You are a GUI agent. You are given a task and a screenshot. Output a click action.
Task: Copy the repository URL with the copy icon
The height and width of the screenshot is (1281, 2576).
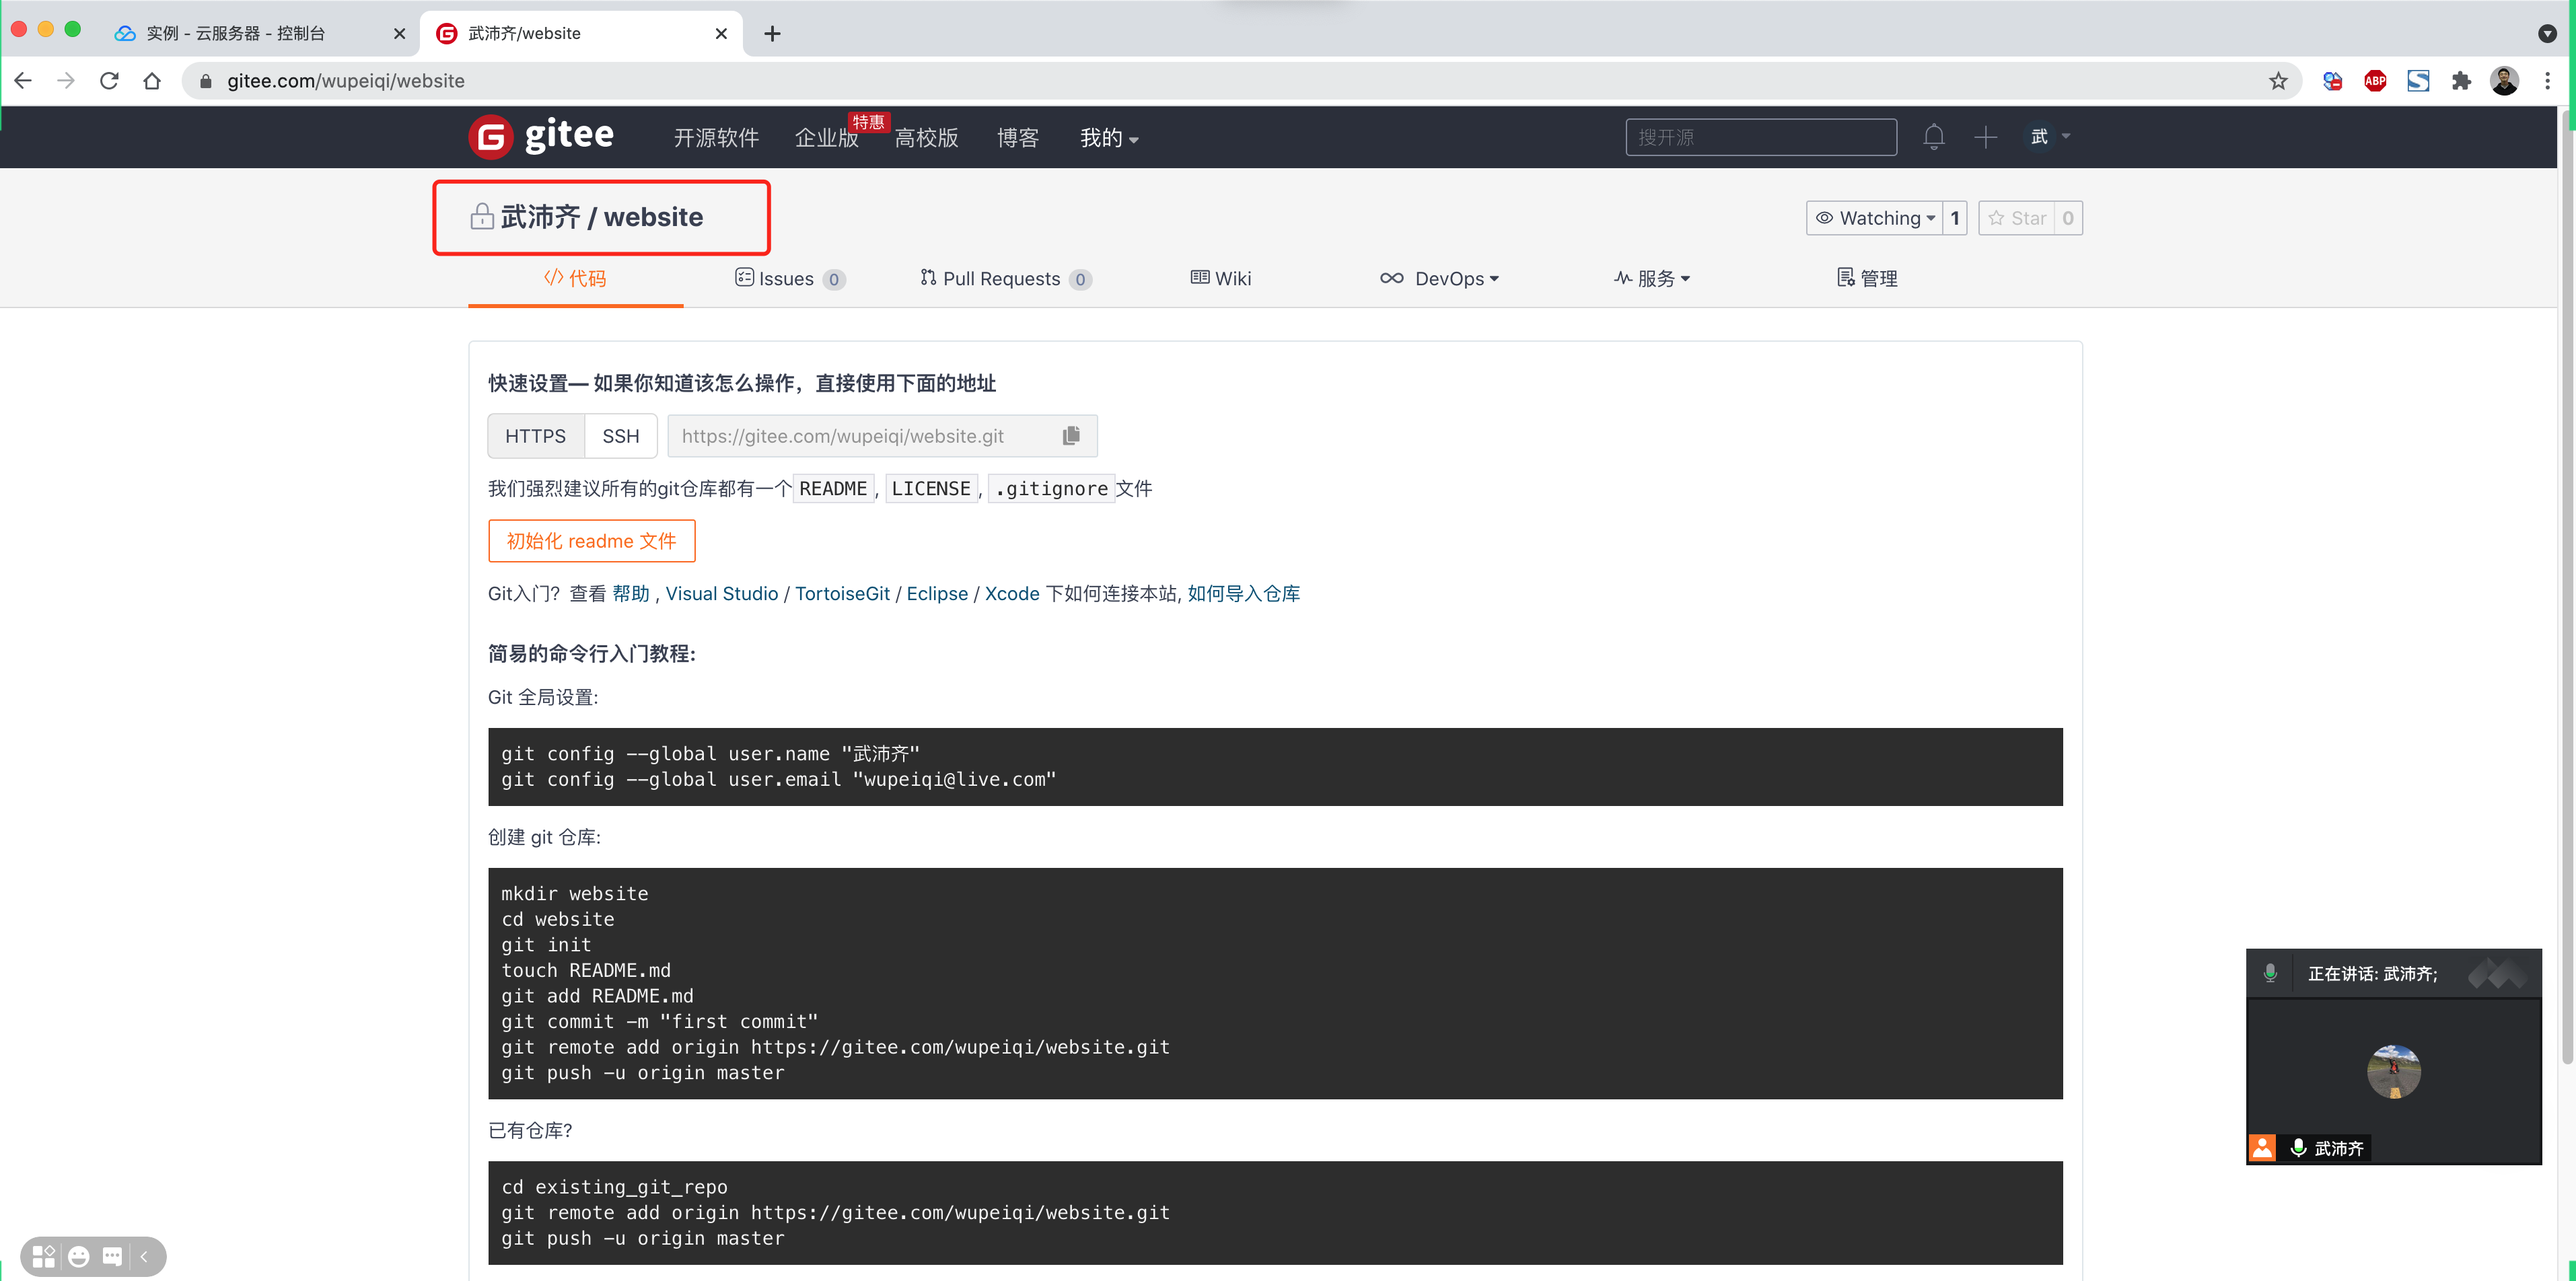click(1071, 435)
